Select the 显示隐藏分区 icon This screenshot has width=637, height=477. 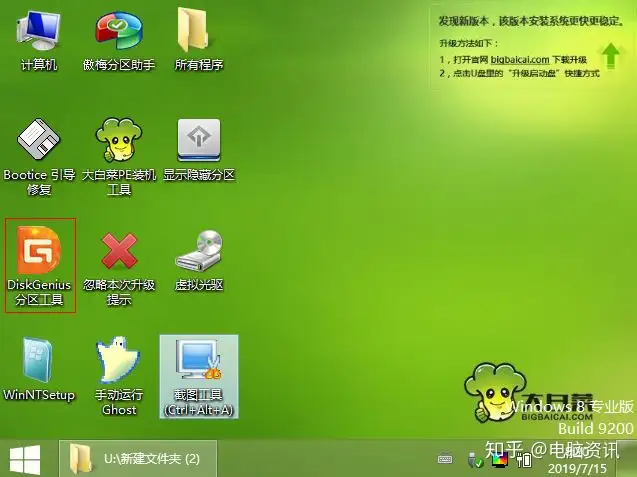[199, 150]
